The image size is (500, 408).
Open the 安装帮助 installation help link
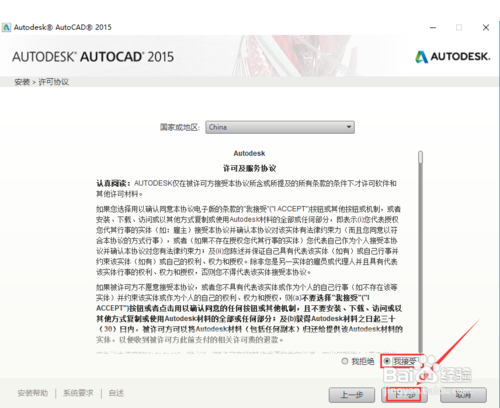(33, 393)
